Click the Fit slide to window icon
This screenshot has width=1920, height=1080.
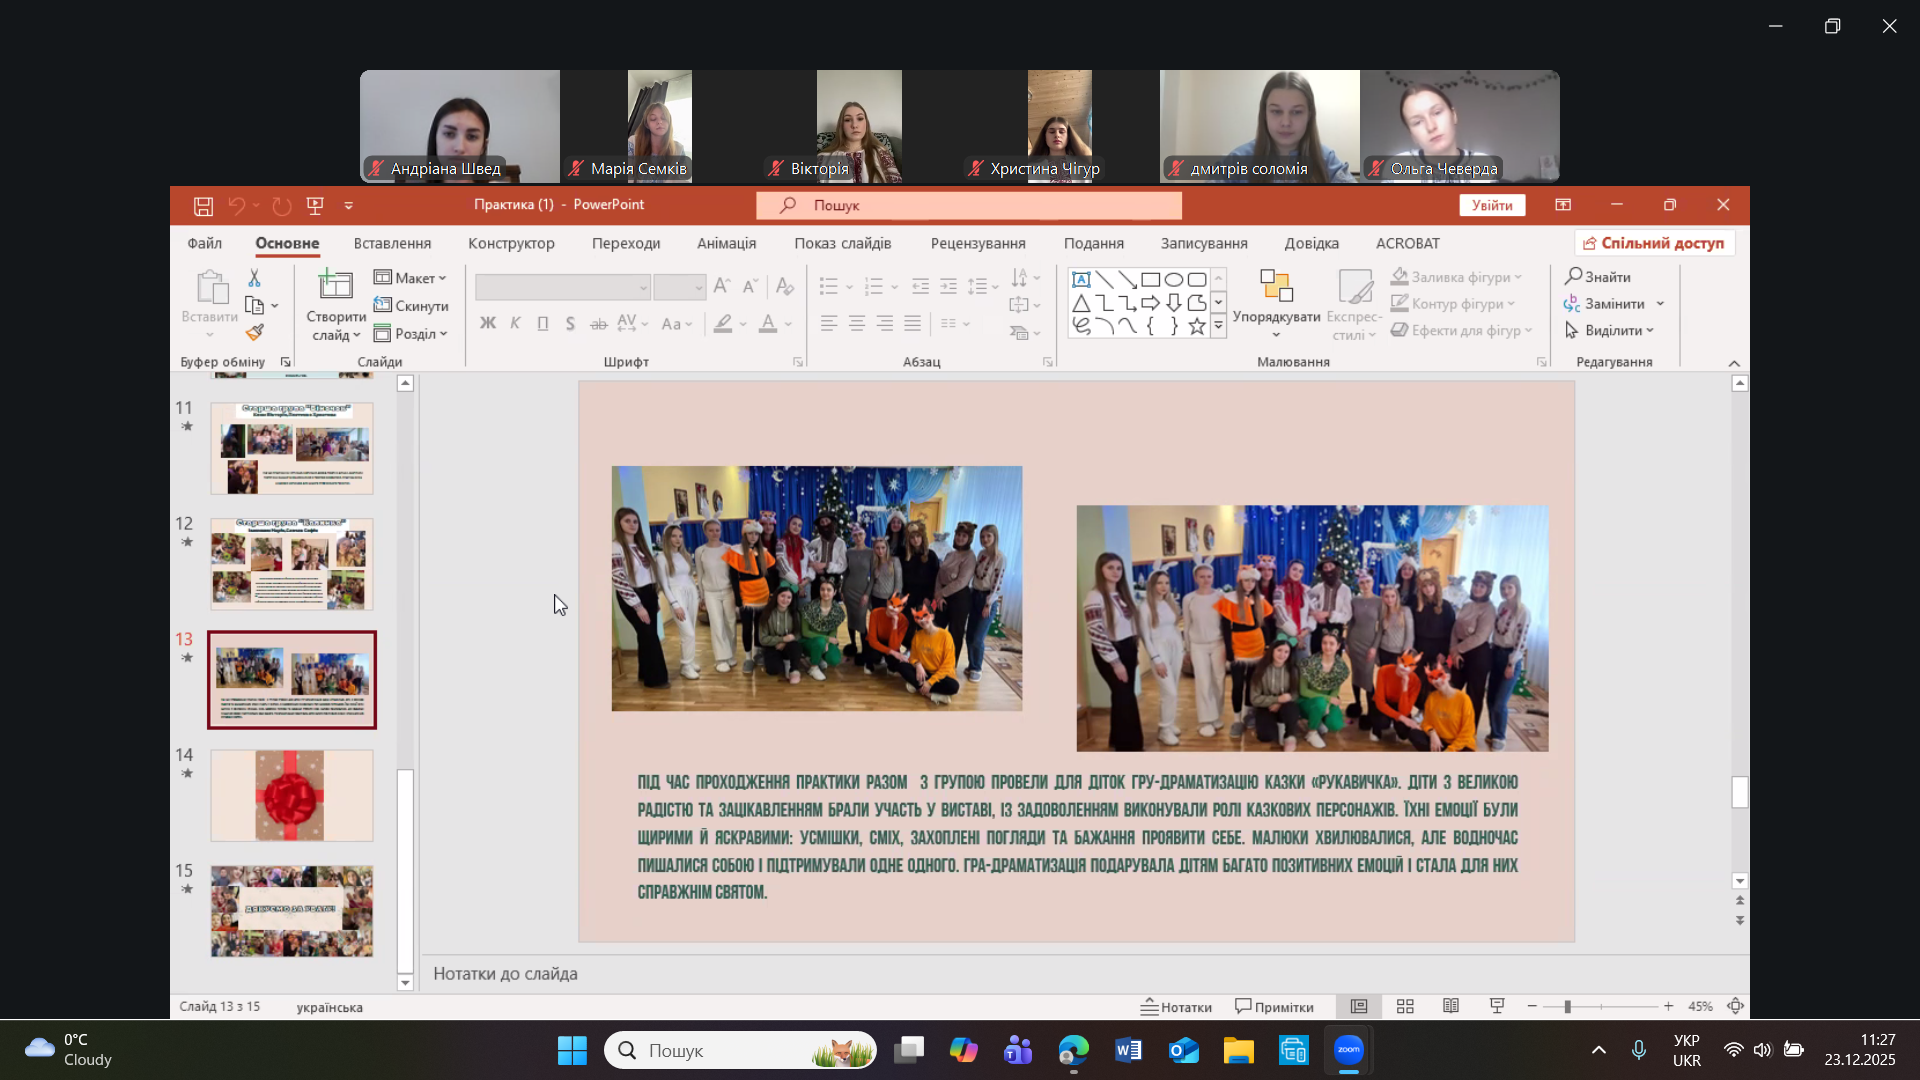(1736, 1007)
